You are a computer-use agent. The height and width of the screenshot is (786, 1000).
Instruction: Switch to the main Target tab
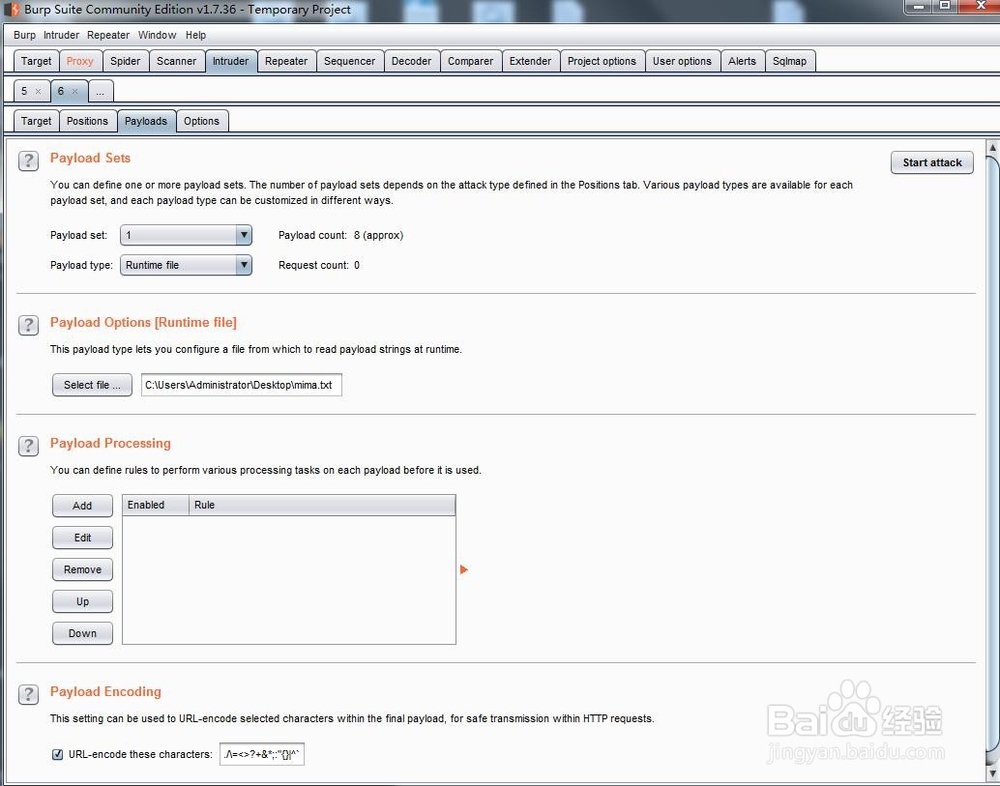pos(36,61)
